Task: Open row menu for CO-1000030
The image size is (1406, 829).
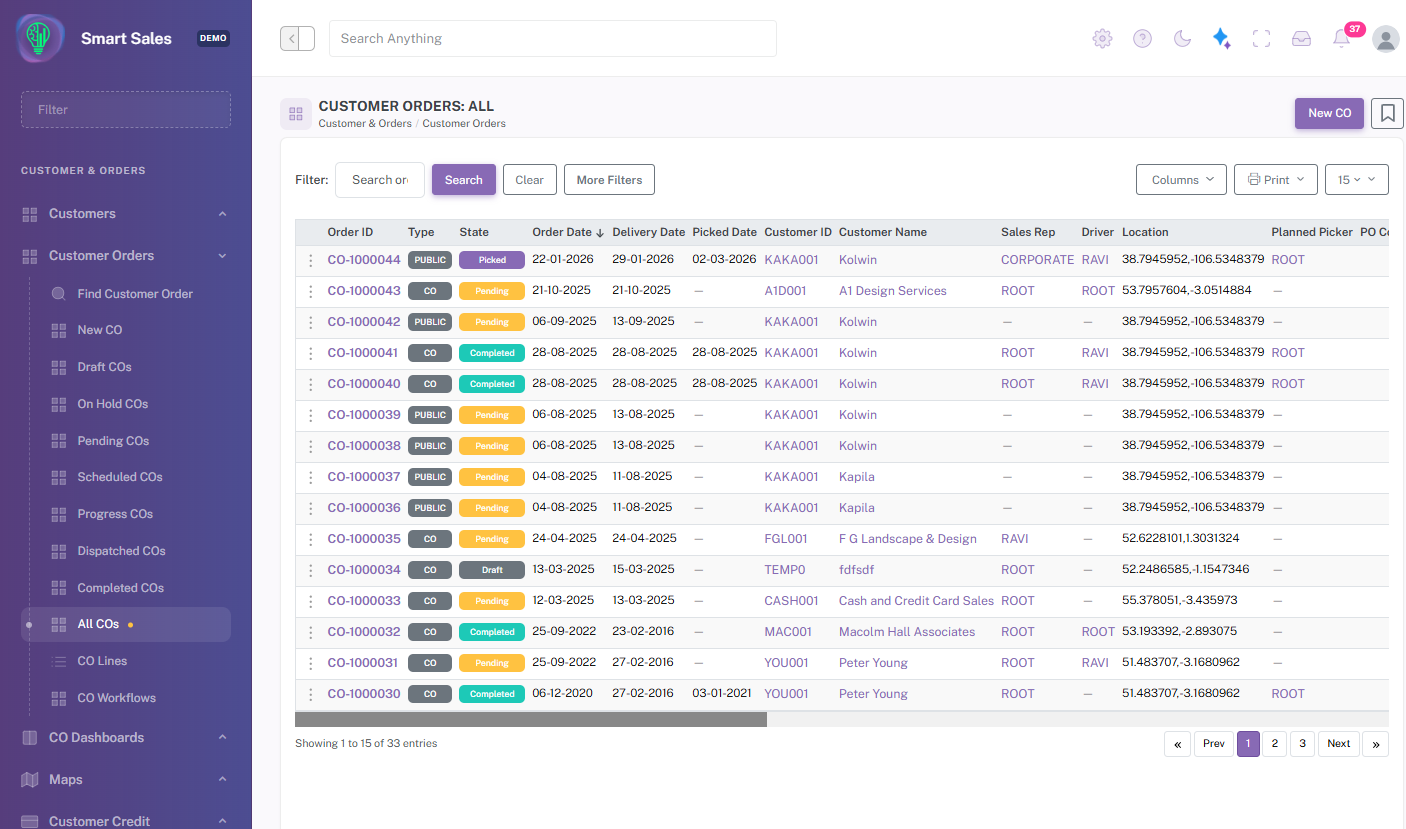Action: tap(310, 694)
